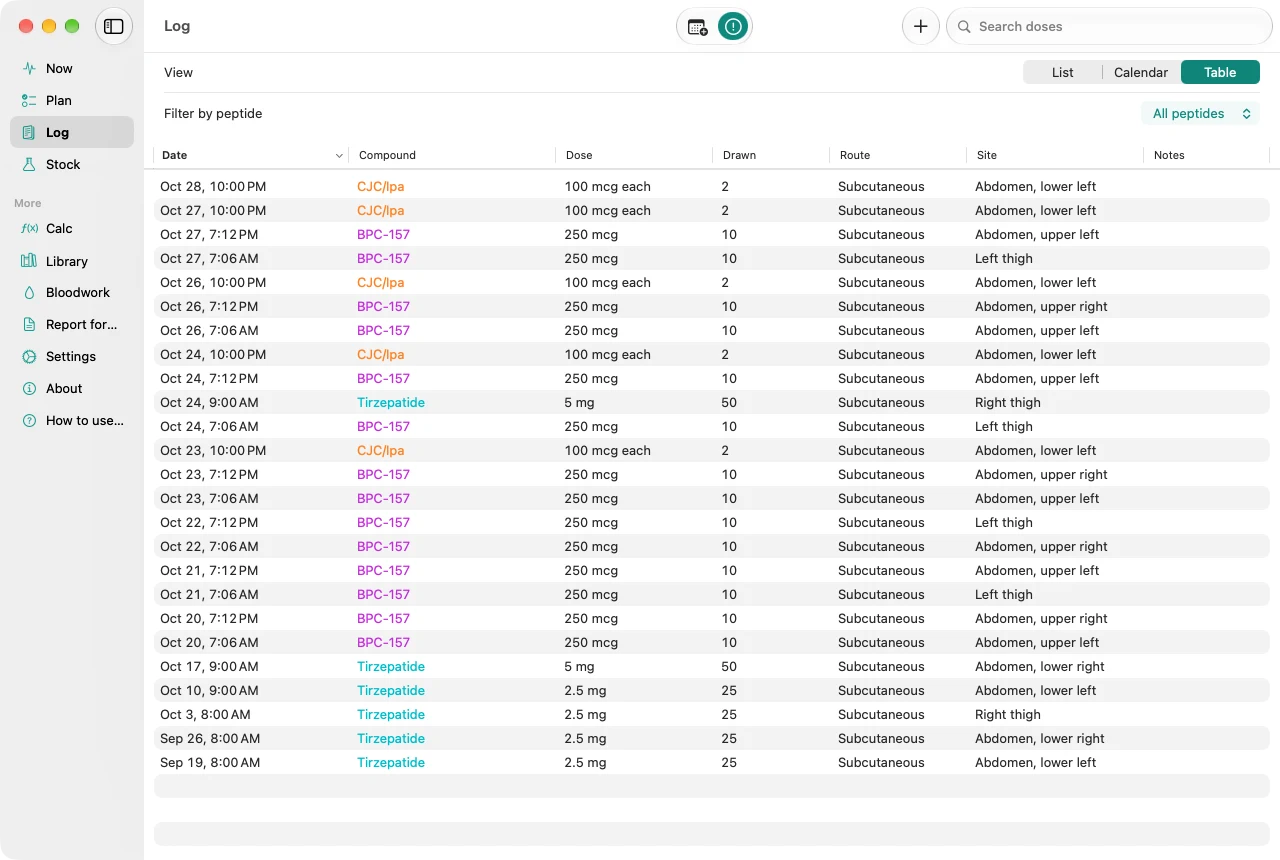Screen dimensions: 1280x860
Task: Open the Now view in sidebar
Action: [x=72, y=68]
